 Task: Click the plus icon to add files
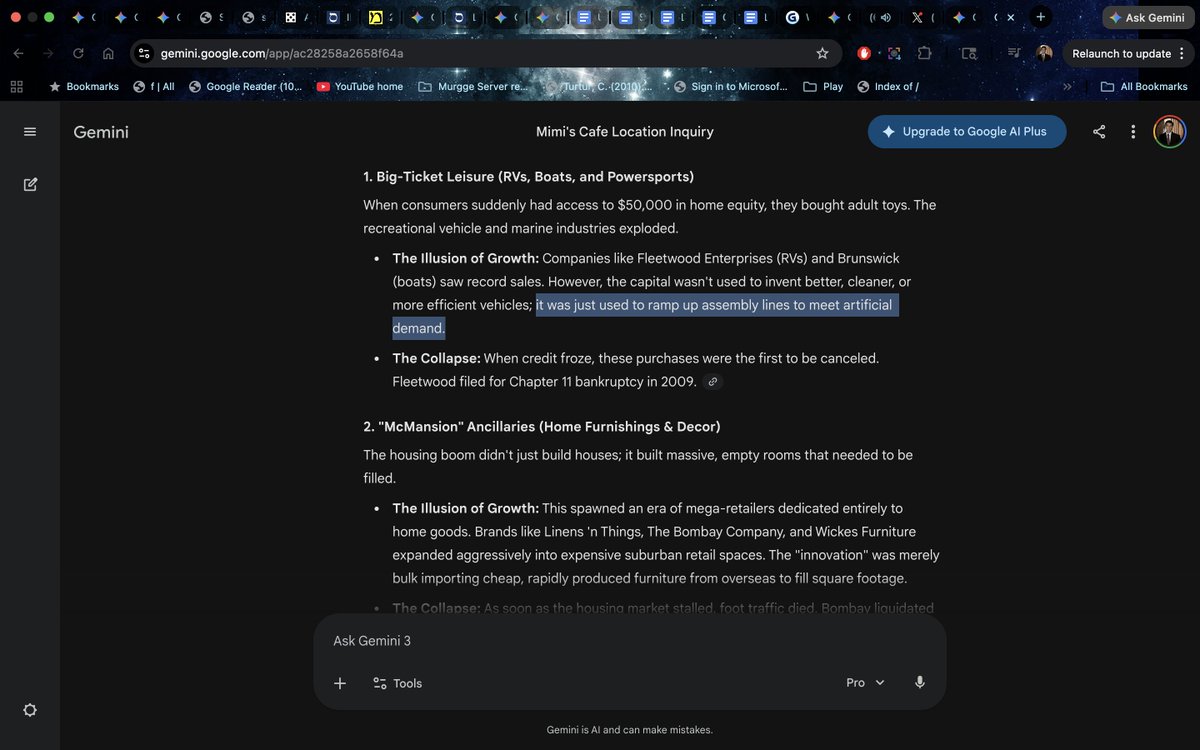340,683
